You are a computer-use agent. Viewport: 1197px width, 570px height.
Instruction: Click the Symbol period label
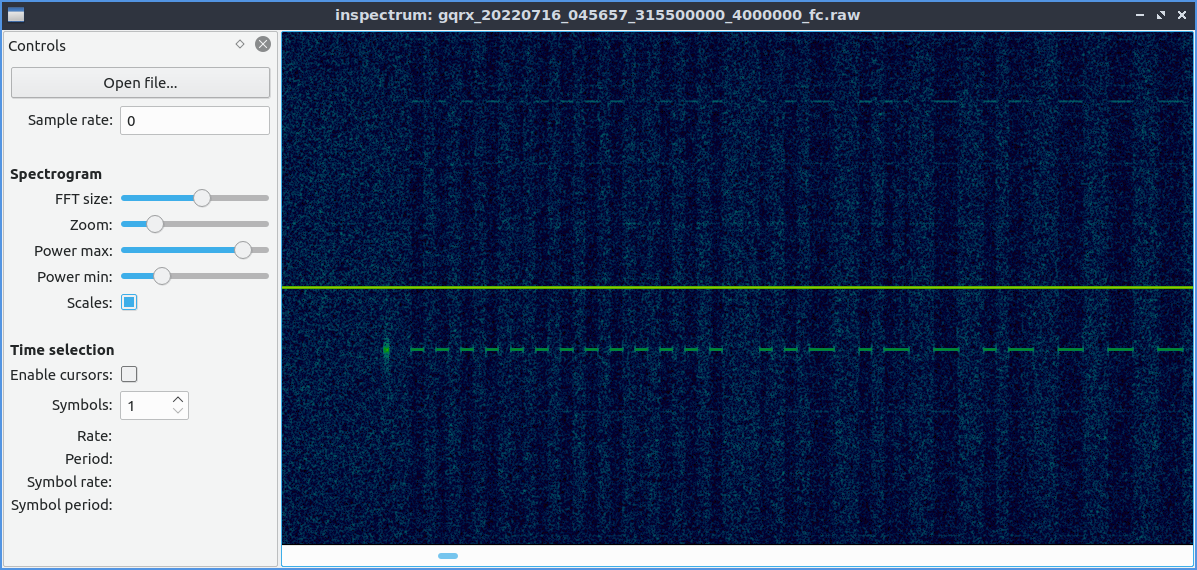[62, 505]
